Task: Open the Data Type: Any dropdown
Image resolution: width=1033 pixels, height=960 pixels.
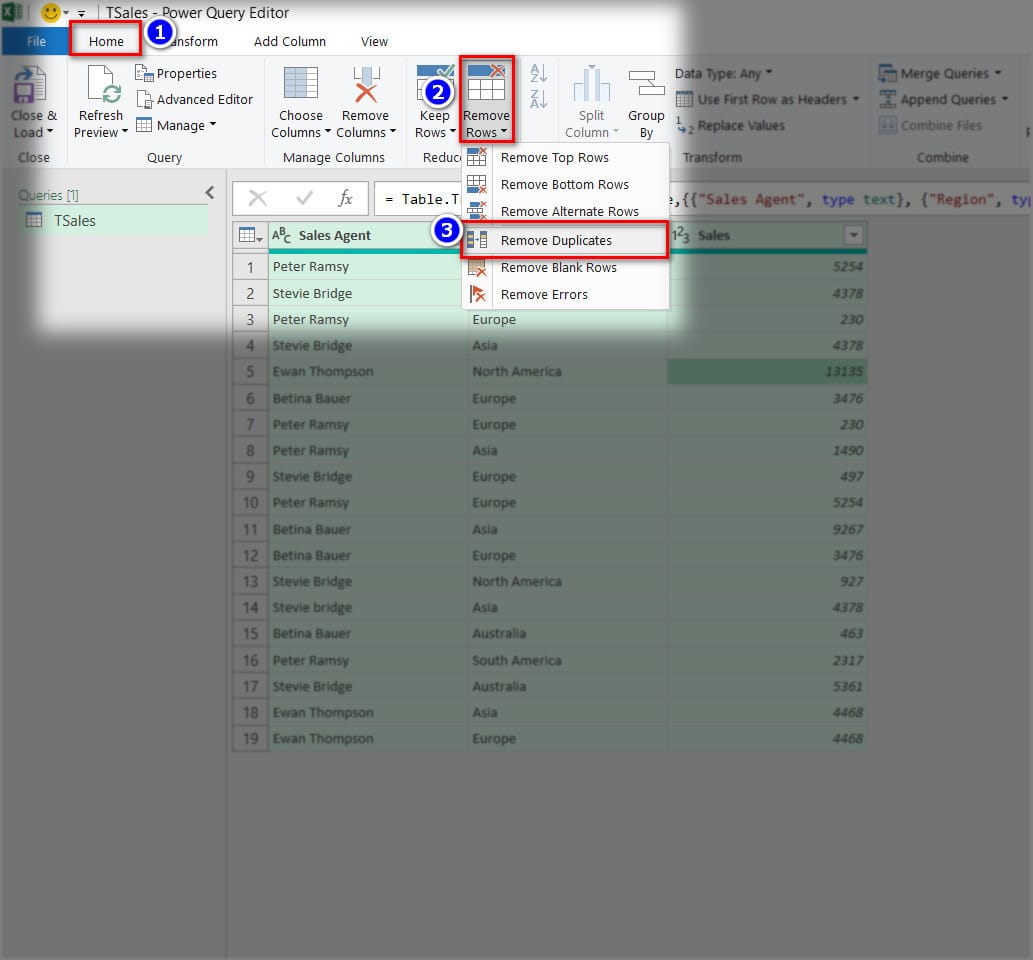Action: [x=724, y=72]
